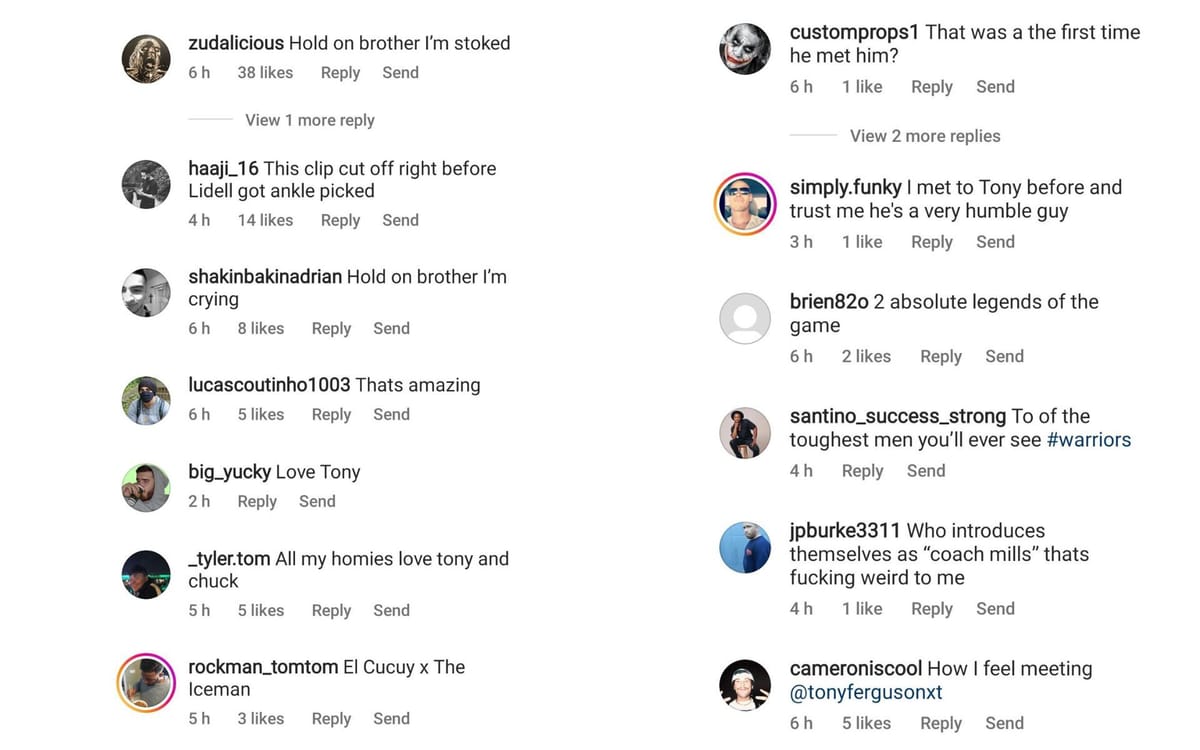Screen dimensions: 1200x750
Task: View the 38 likes on zudalicious's comment
Action: (265, 72)
